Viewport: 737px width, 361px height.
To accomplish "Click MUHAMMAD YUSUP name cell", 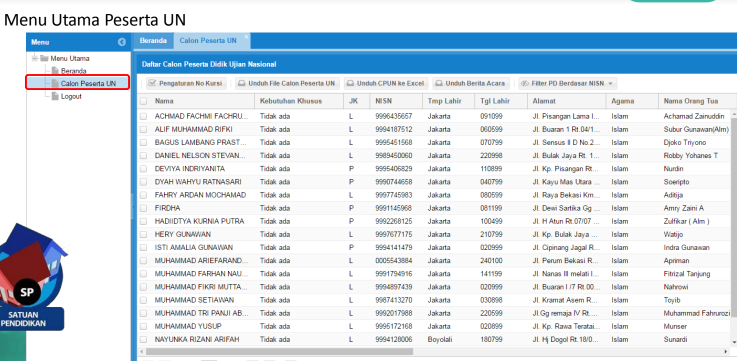I will 188,327.
